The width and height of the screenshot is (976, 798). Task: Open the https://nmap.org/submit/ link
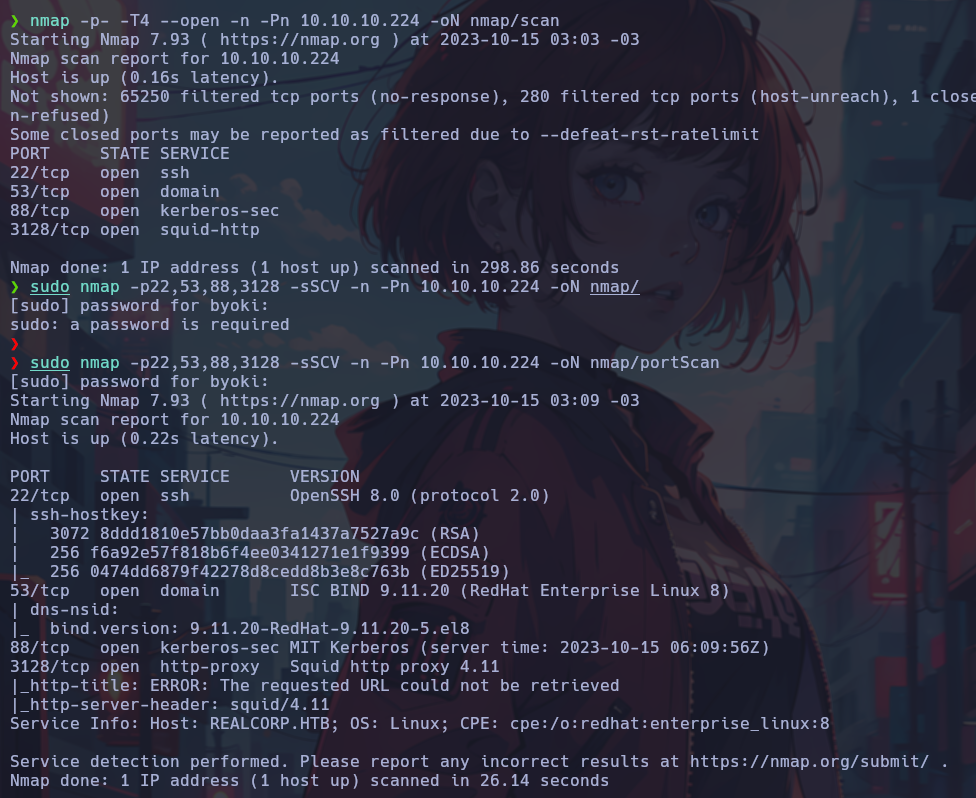click(x=809, y=762)
